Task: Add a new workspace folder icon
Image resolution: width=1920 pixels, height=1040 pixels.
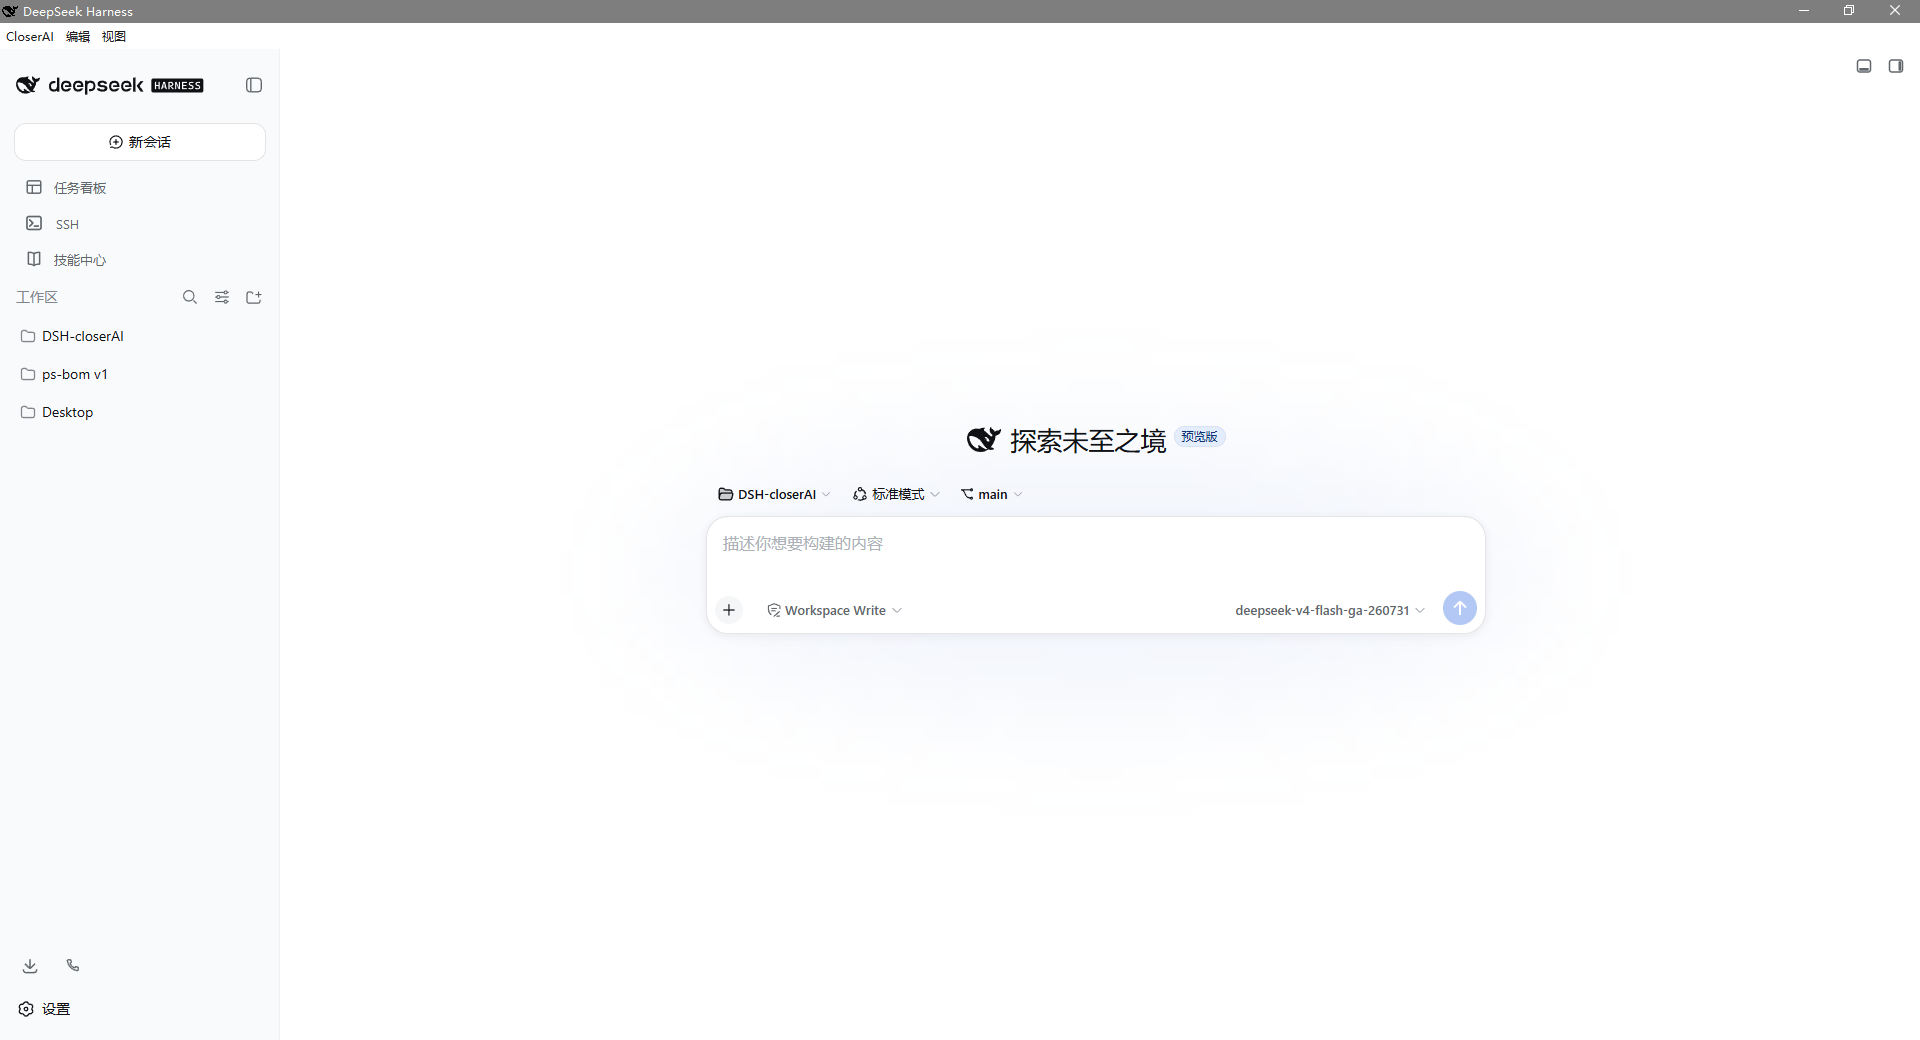Action: (x=254, y=297)
